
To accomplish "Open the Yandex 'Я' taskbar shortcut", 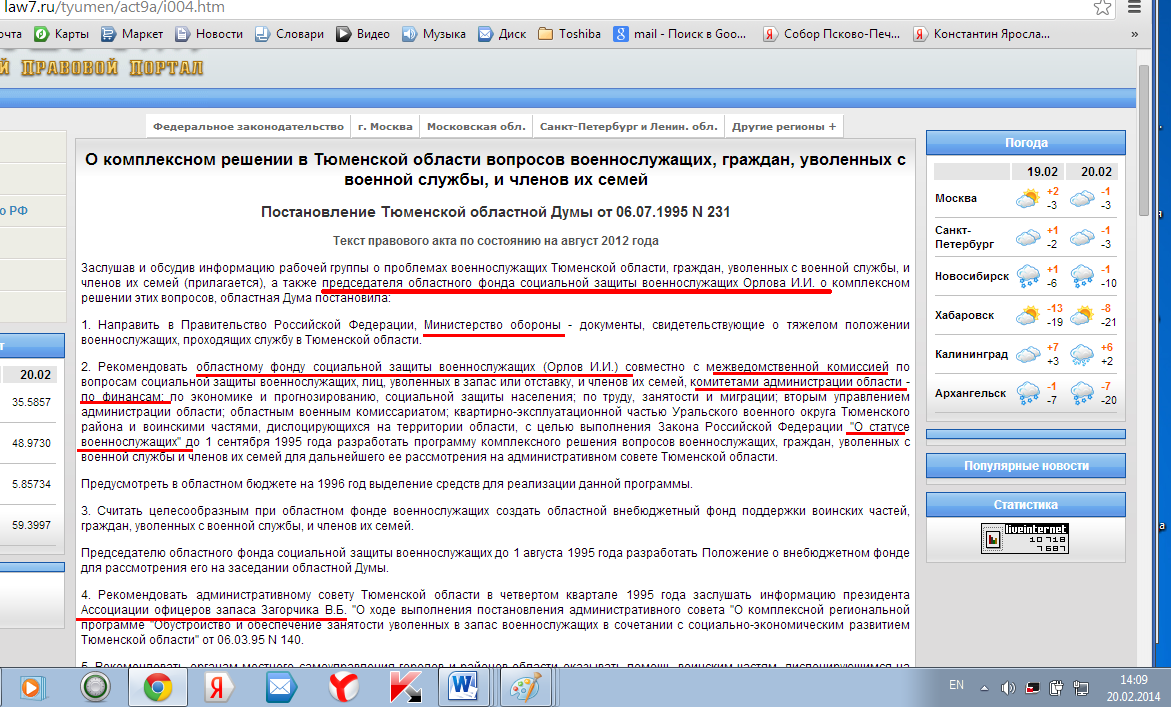I will (217, 687).
